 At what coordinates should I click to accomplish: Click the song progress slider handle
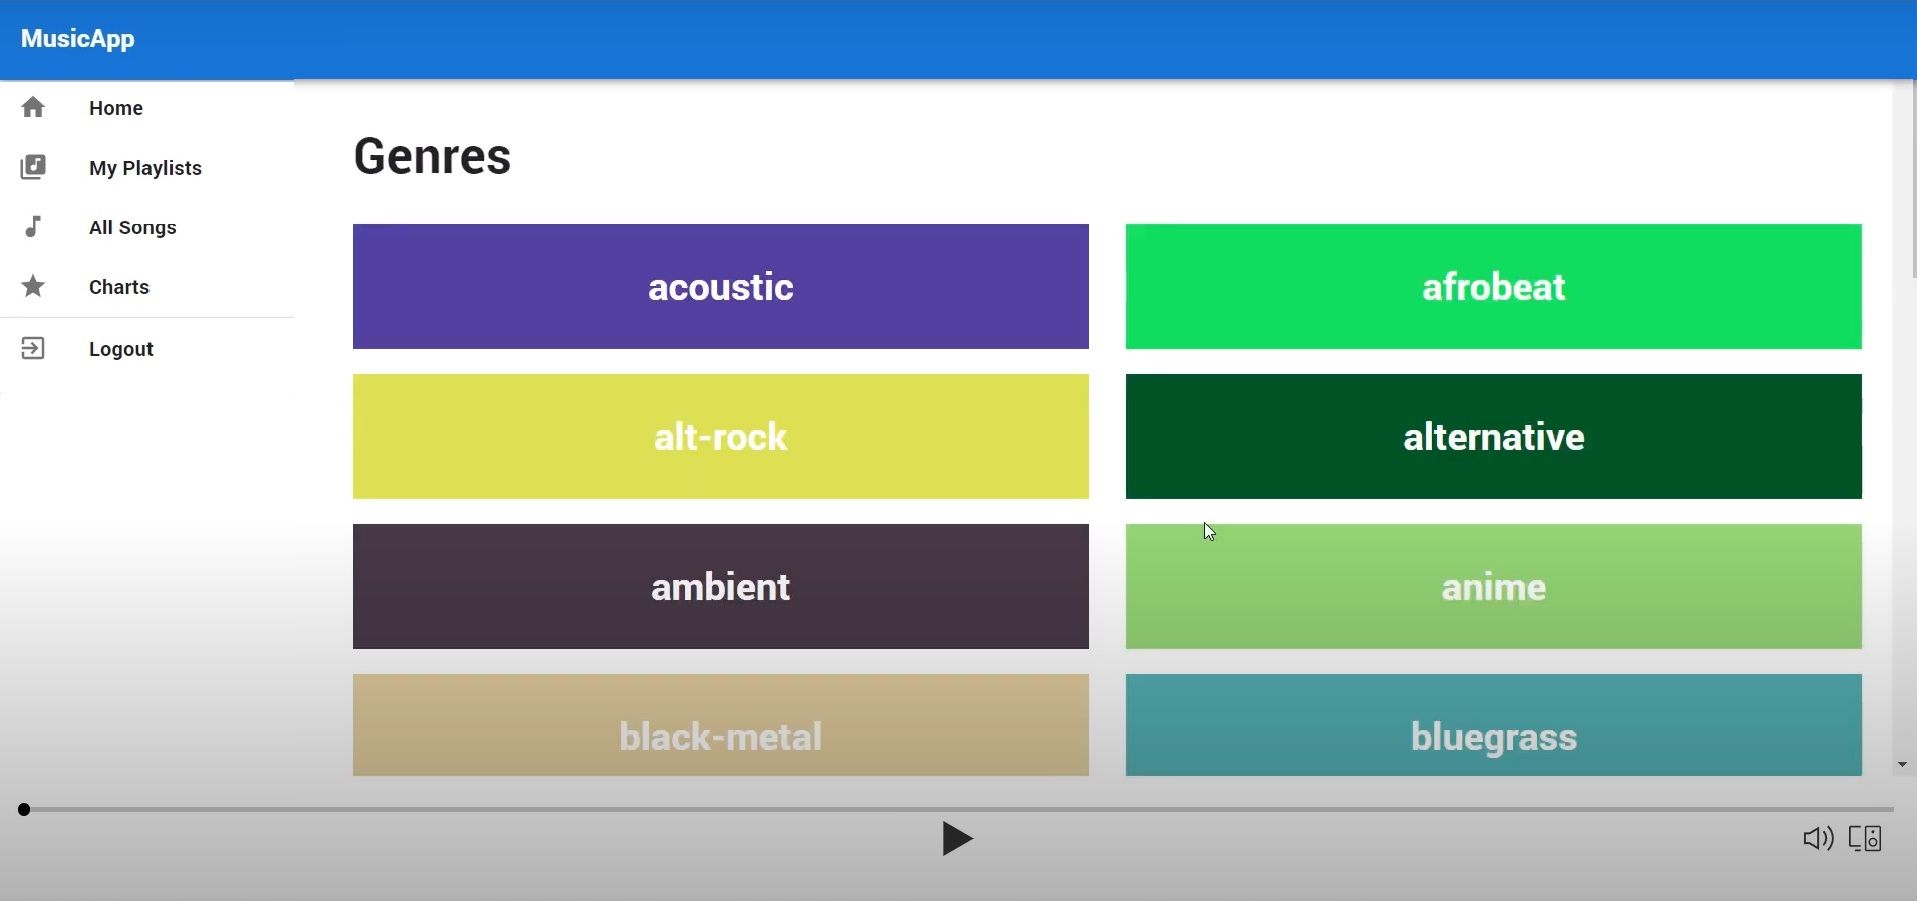point(24,809)
